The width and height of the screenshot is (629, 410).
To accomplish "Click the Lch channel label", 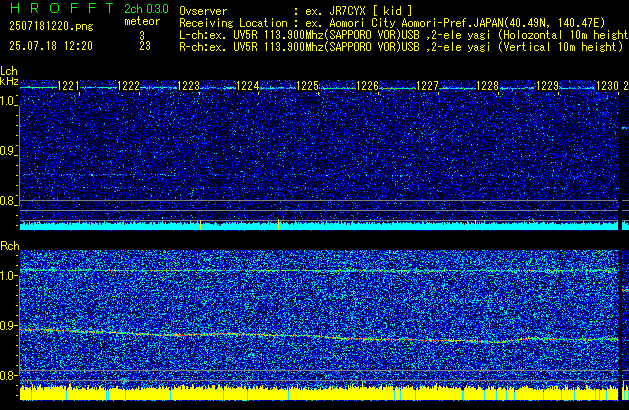I will [9, 71].
